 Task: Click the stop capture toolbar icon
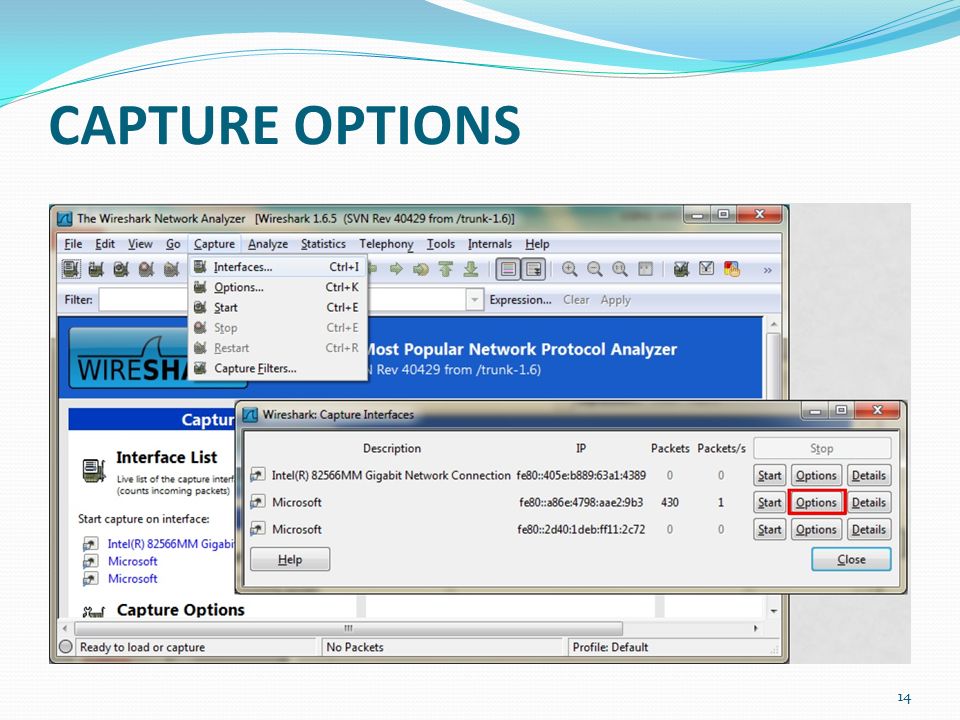pos(146,269)
